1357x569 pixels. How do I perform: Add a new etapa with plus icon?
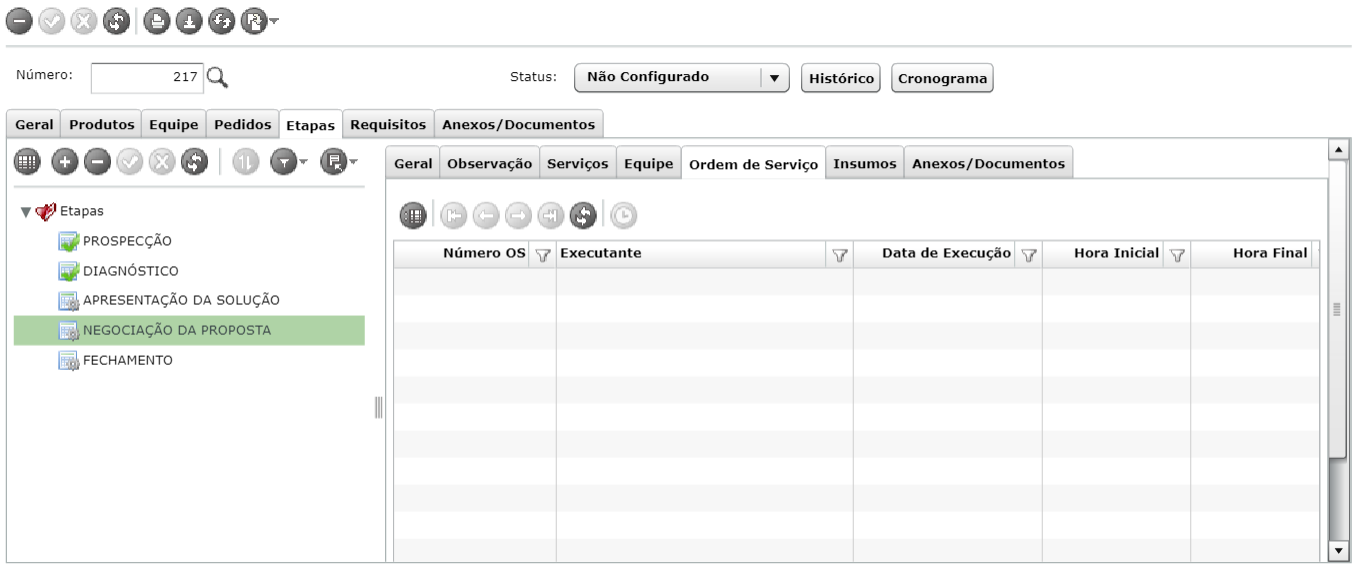pyautogui.click(x=64, y=162)
